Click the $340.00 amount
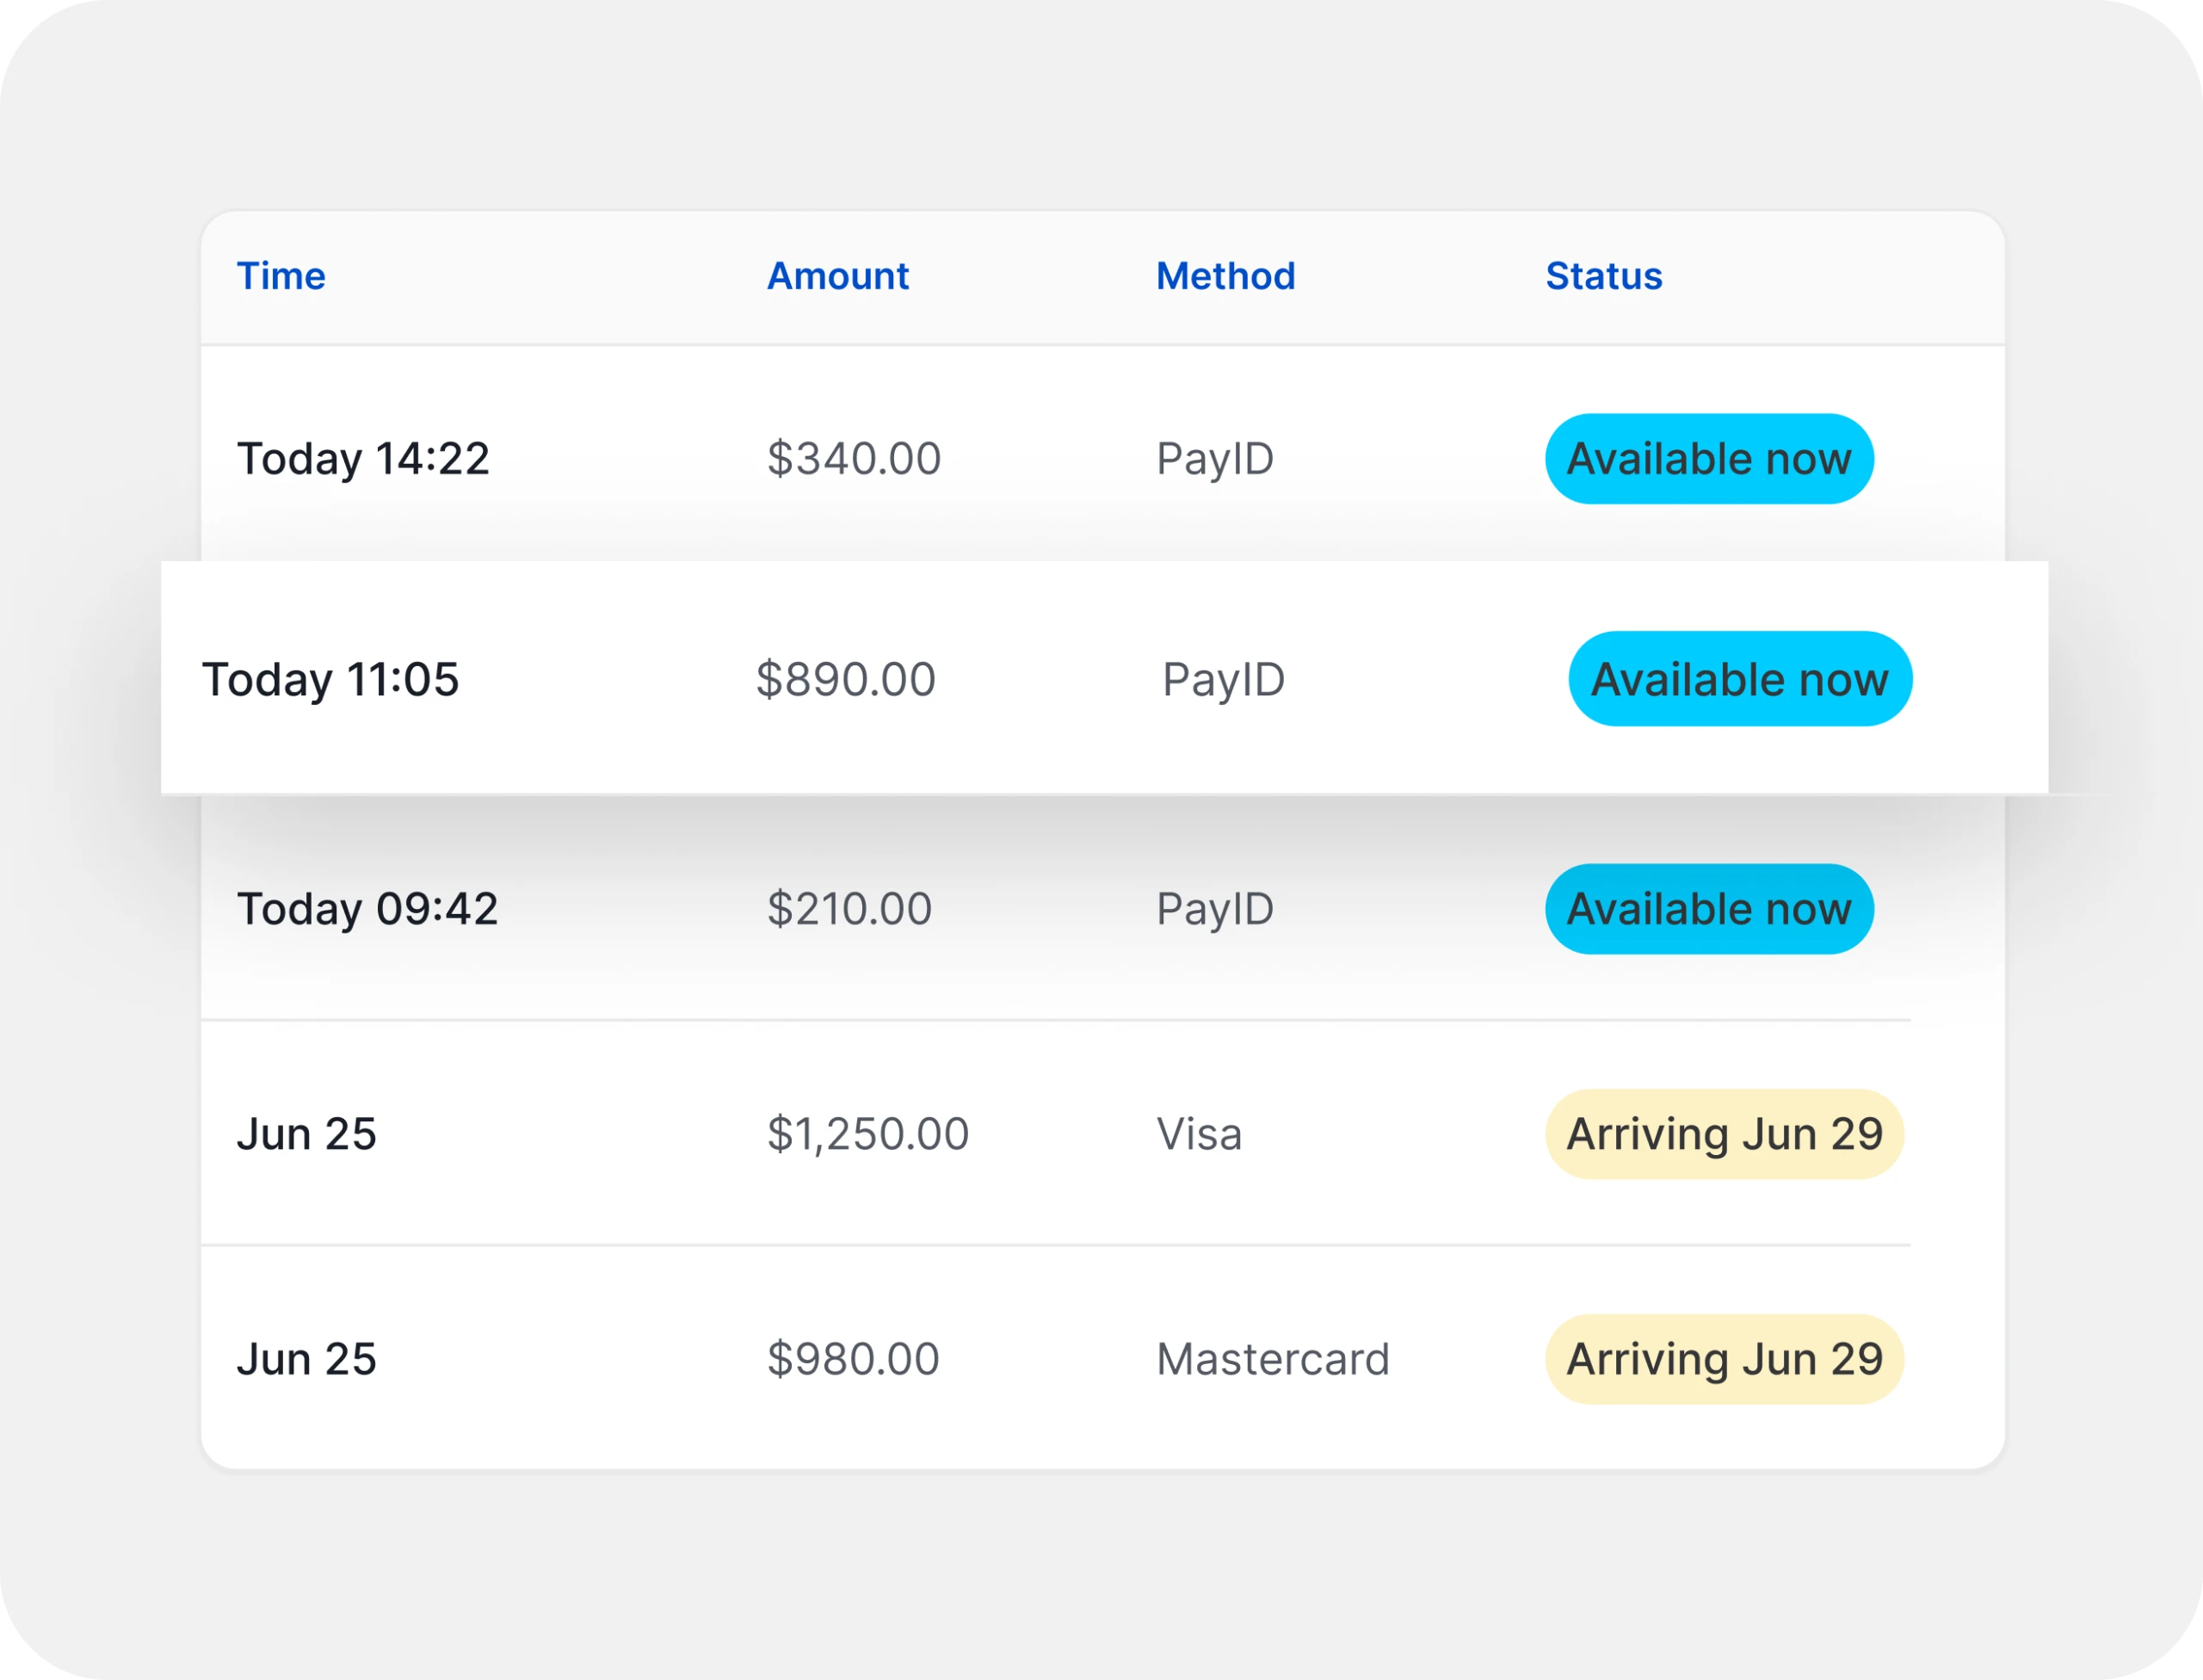The image size is (2203, 1680). click(x=853, y=459)
